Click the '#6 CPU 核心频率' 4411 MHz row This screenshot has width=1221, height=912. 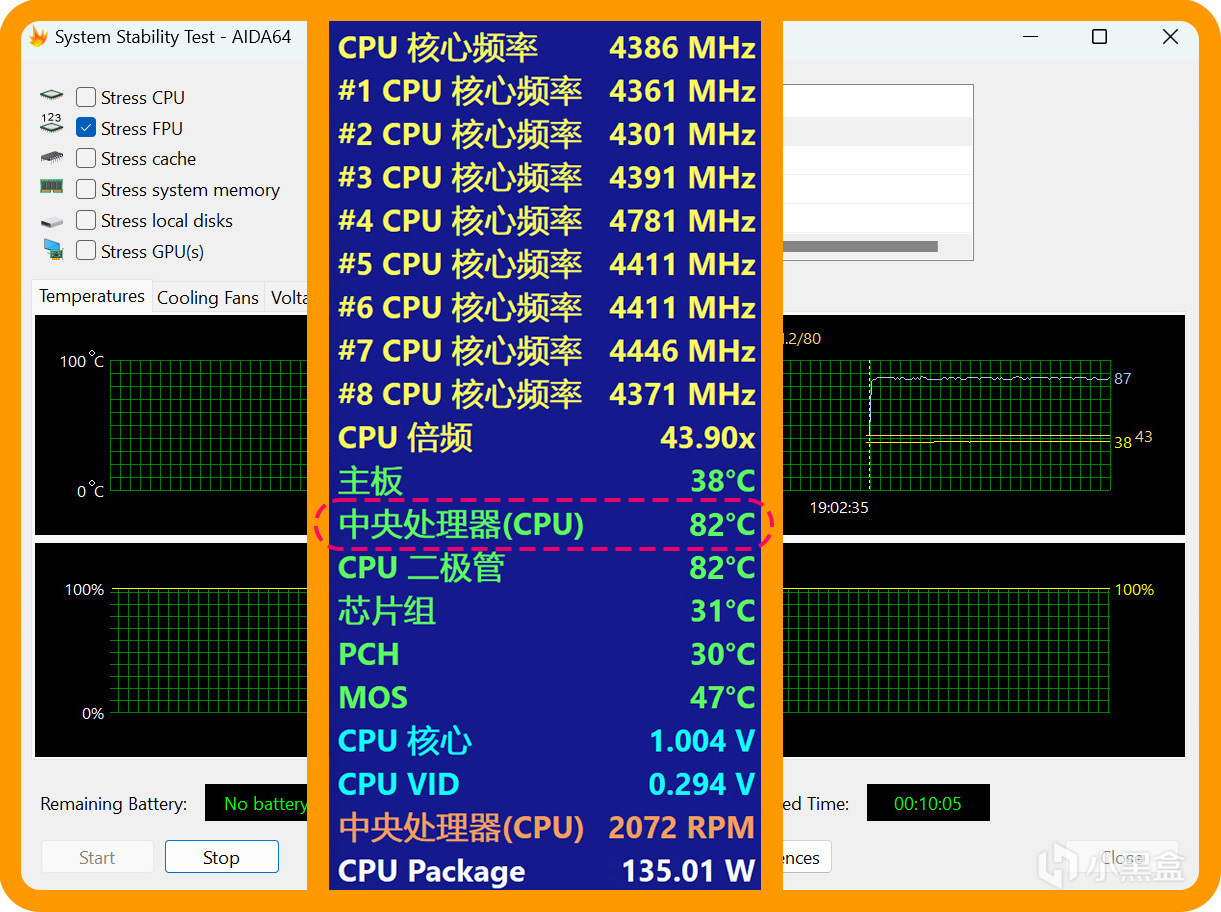tap(546, 307)
